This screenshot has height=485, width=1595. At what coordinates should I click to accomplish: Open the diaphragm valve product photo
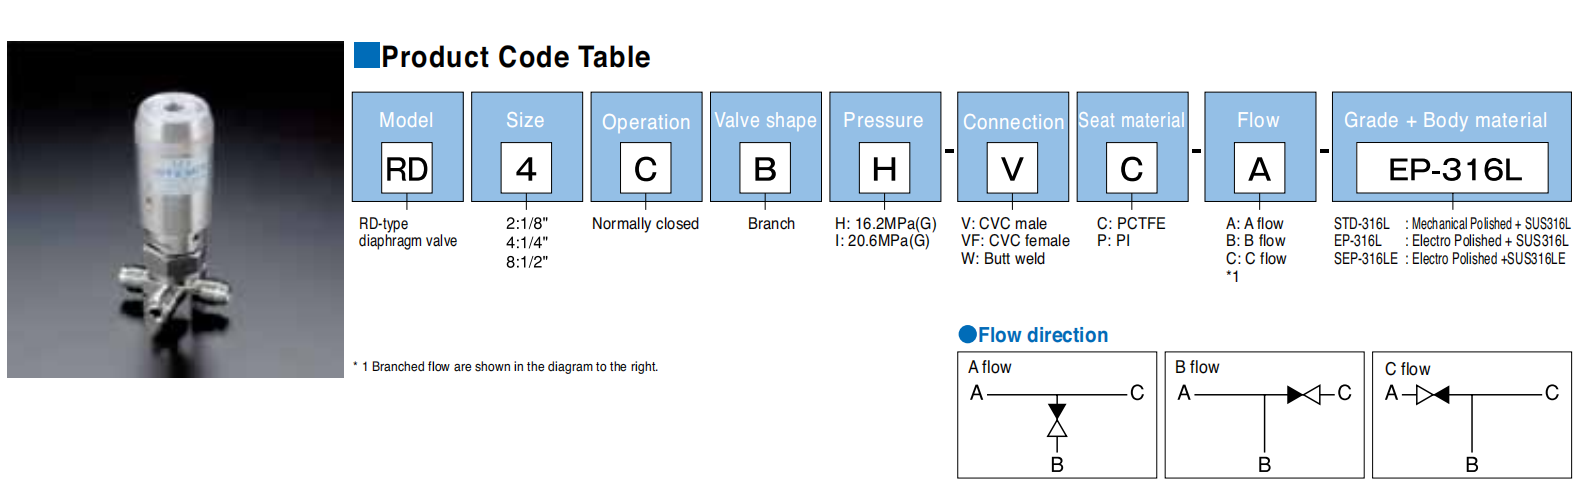point(175,209)
